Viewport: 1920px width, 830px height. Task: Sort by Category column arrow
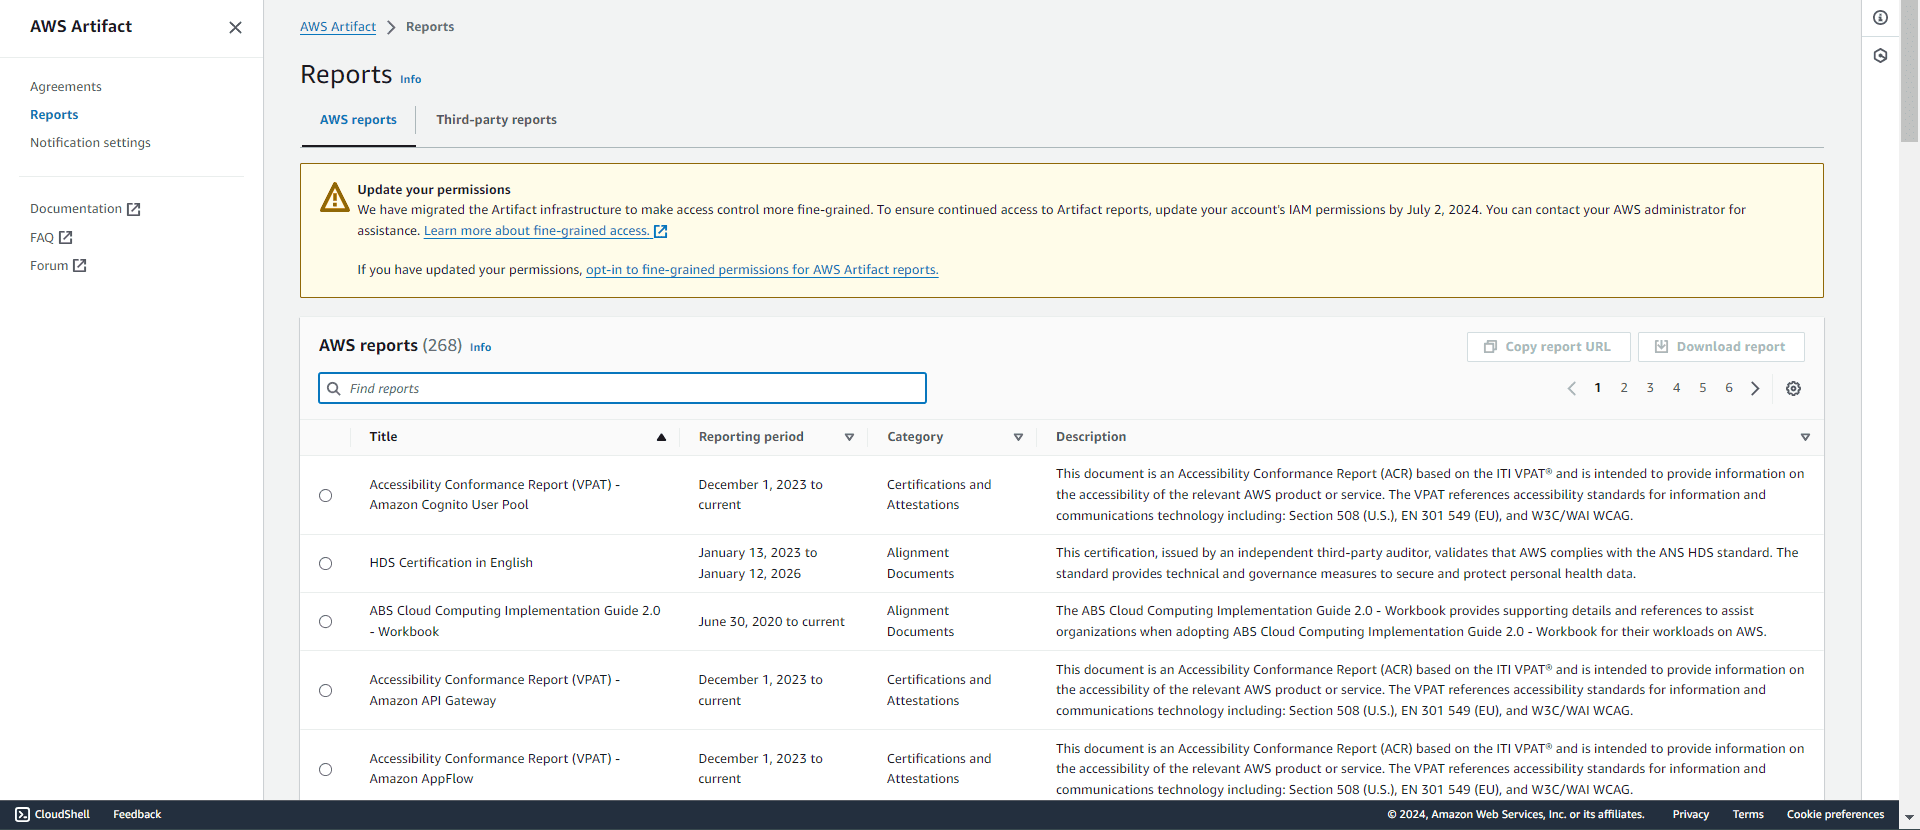[1018, 437]
